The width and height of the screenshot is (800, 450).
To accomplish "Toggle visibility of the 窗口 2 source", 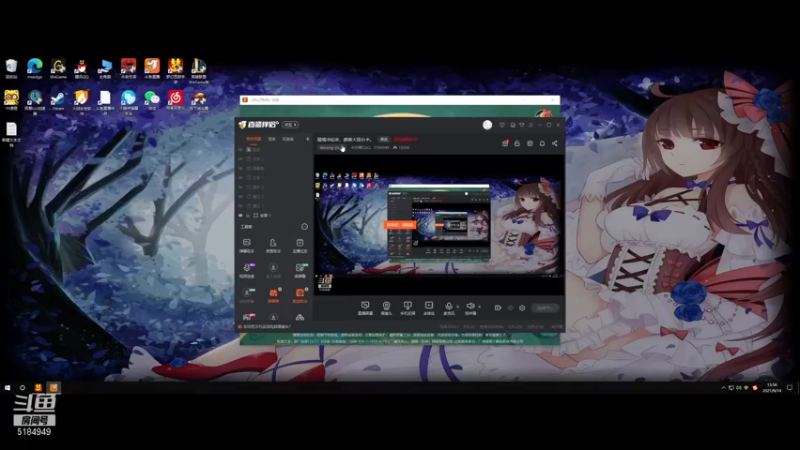I will pyautogui.click(x=241, y=196).
